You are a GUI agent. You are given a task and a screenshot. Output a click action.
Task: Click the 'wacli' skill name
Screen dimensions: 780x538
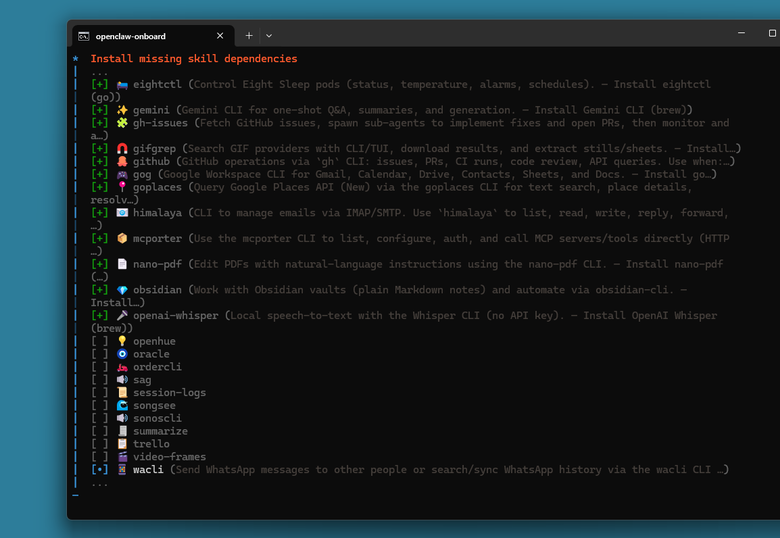148,470
